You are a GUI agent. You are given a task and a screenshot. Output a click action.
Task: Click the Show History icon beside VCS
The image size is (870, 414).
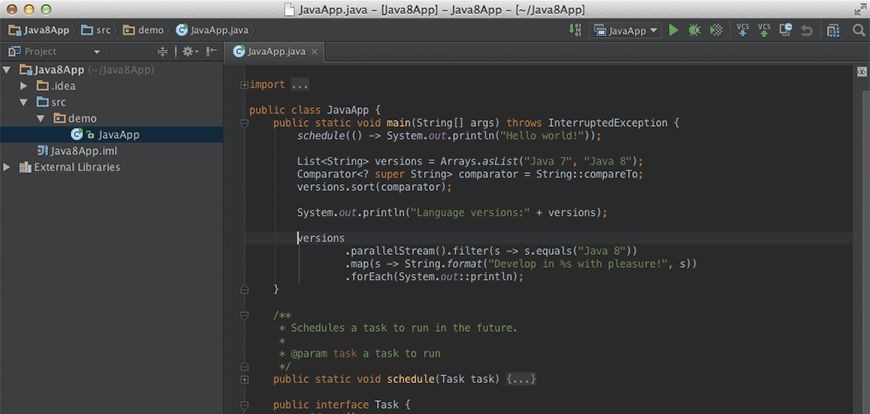click(x=786, y=30)
